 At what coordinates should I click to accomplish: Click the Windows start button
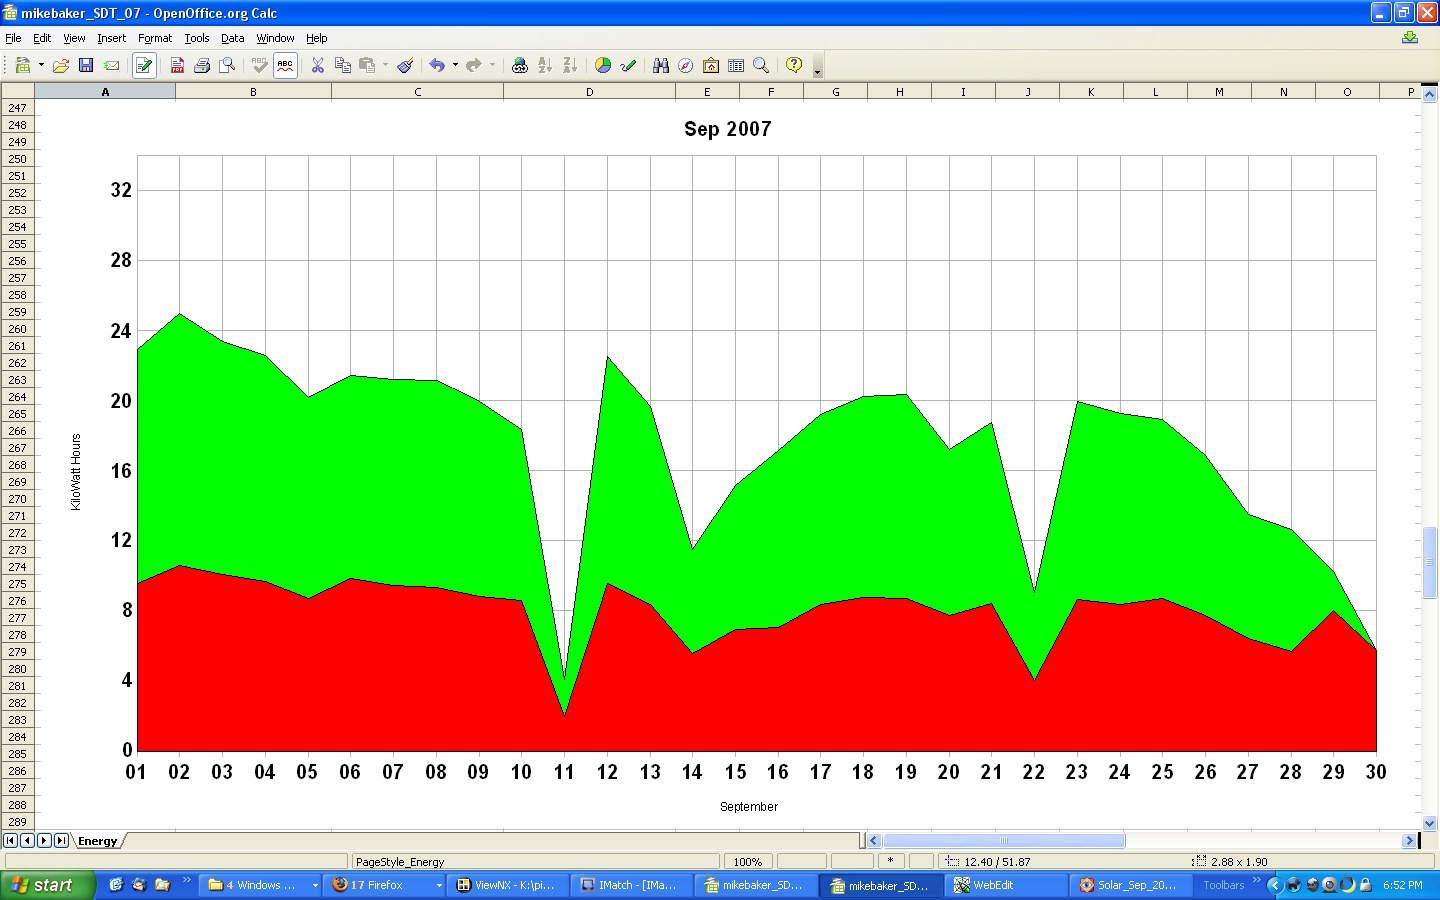pyautogui.click(x=47, y=885)
